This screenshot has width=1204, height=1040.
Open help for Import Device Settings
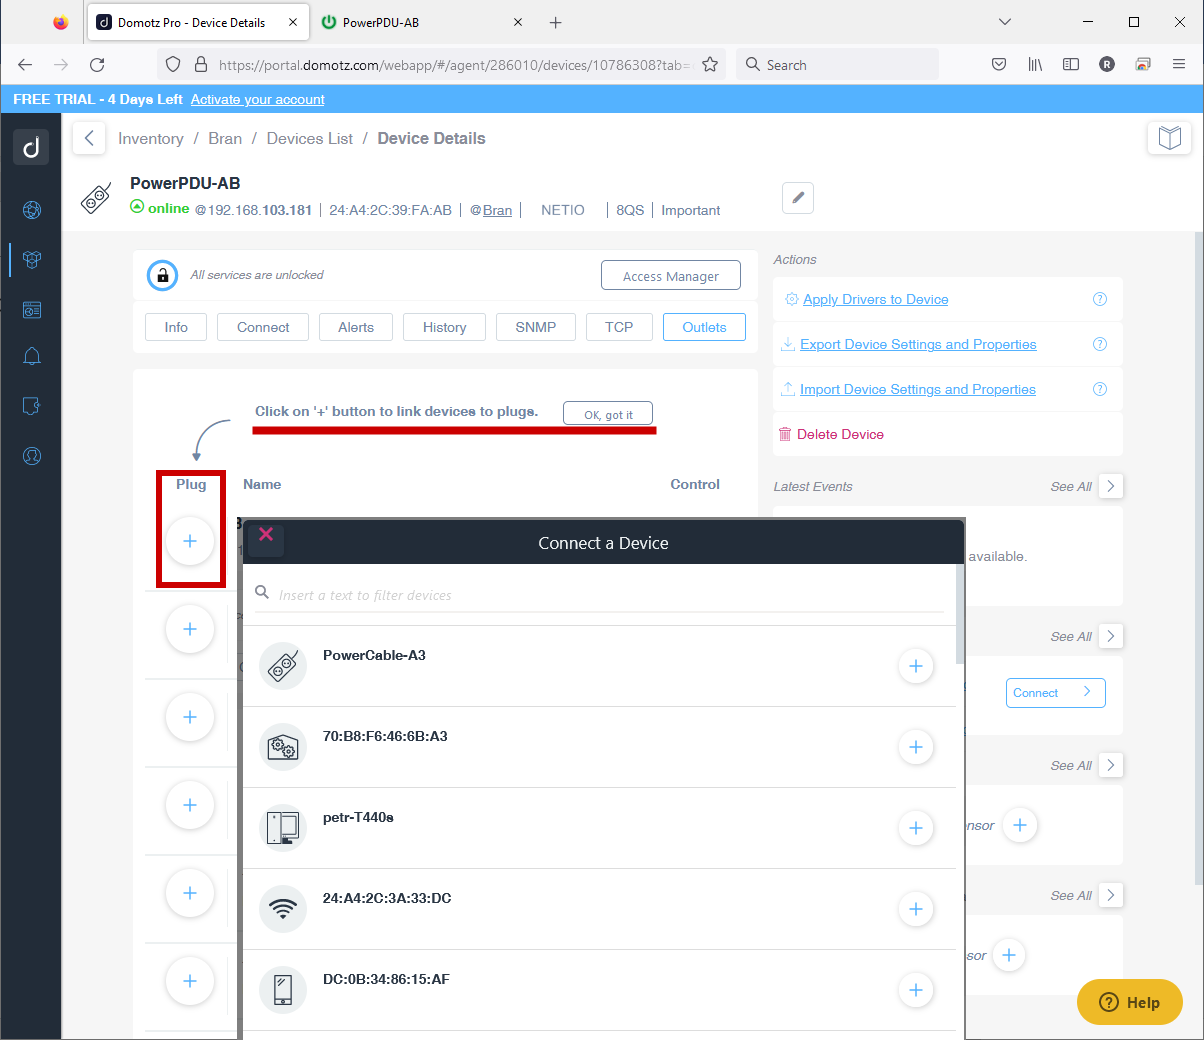[1100, 389]
